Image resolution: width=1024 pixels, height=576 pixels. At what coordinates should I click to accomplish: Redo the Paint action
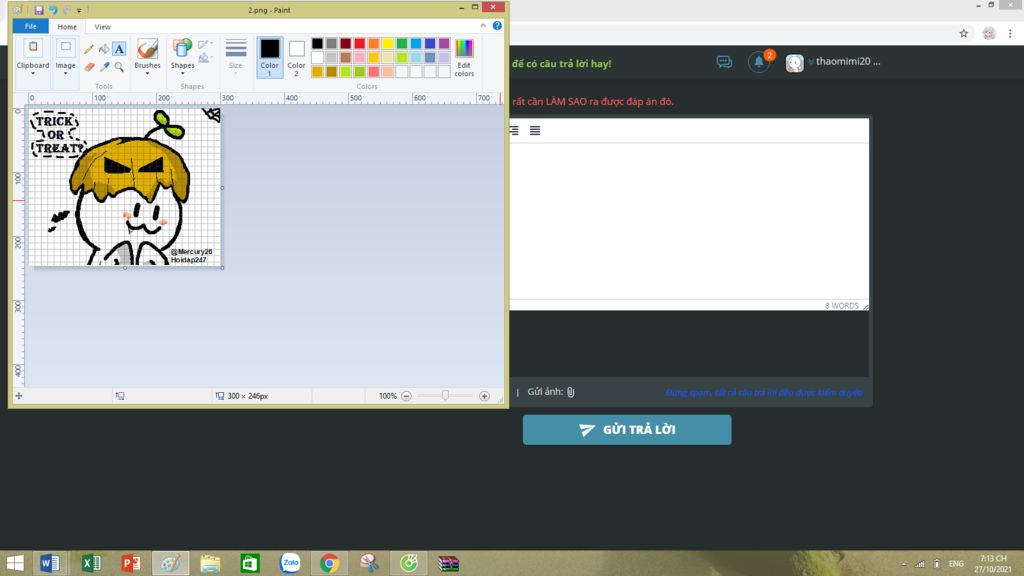pyautogui.click(x=67, y=10)
